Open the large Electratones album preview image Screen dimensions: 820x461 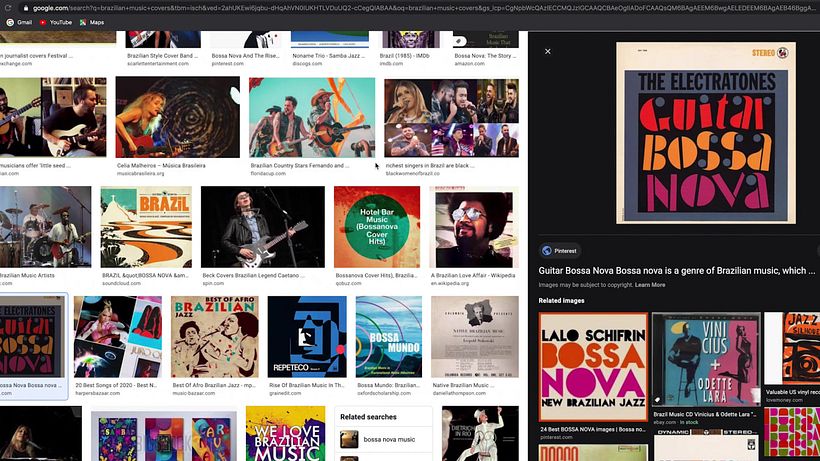pos(705,133)
